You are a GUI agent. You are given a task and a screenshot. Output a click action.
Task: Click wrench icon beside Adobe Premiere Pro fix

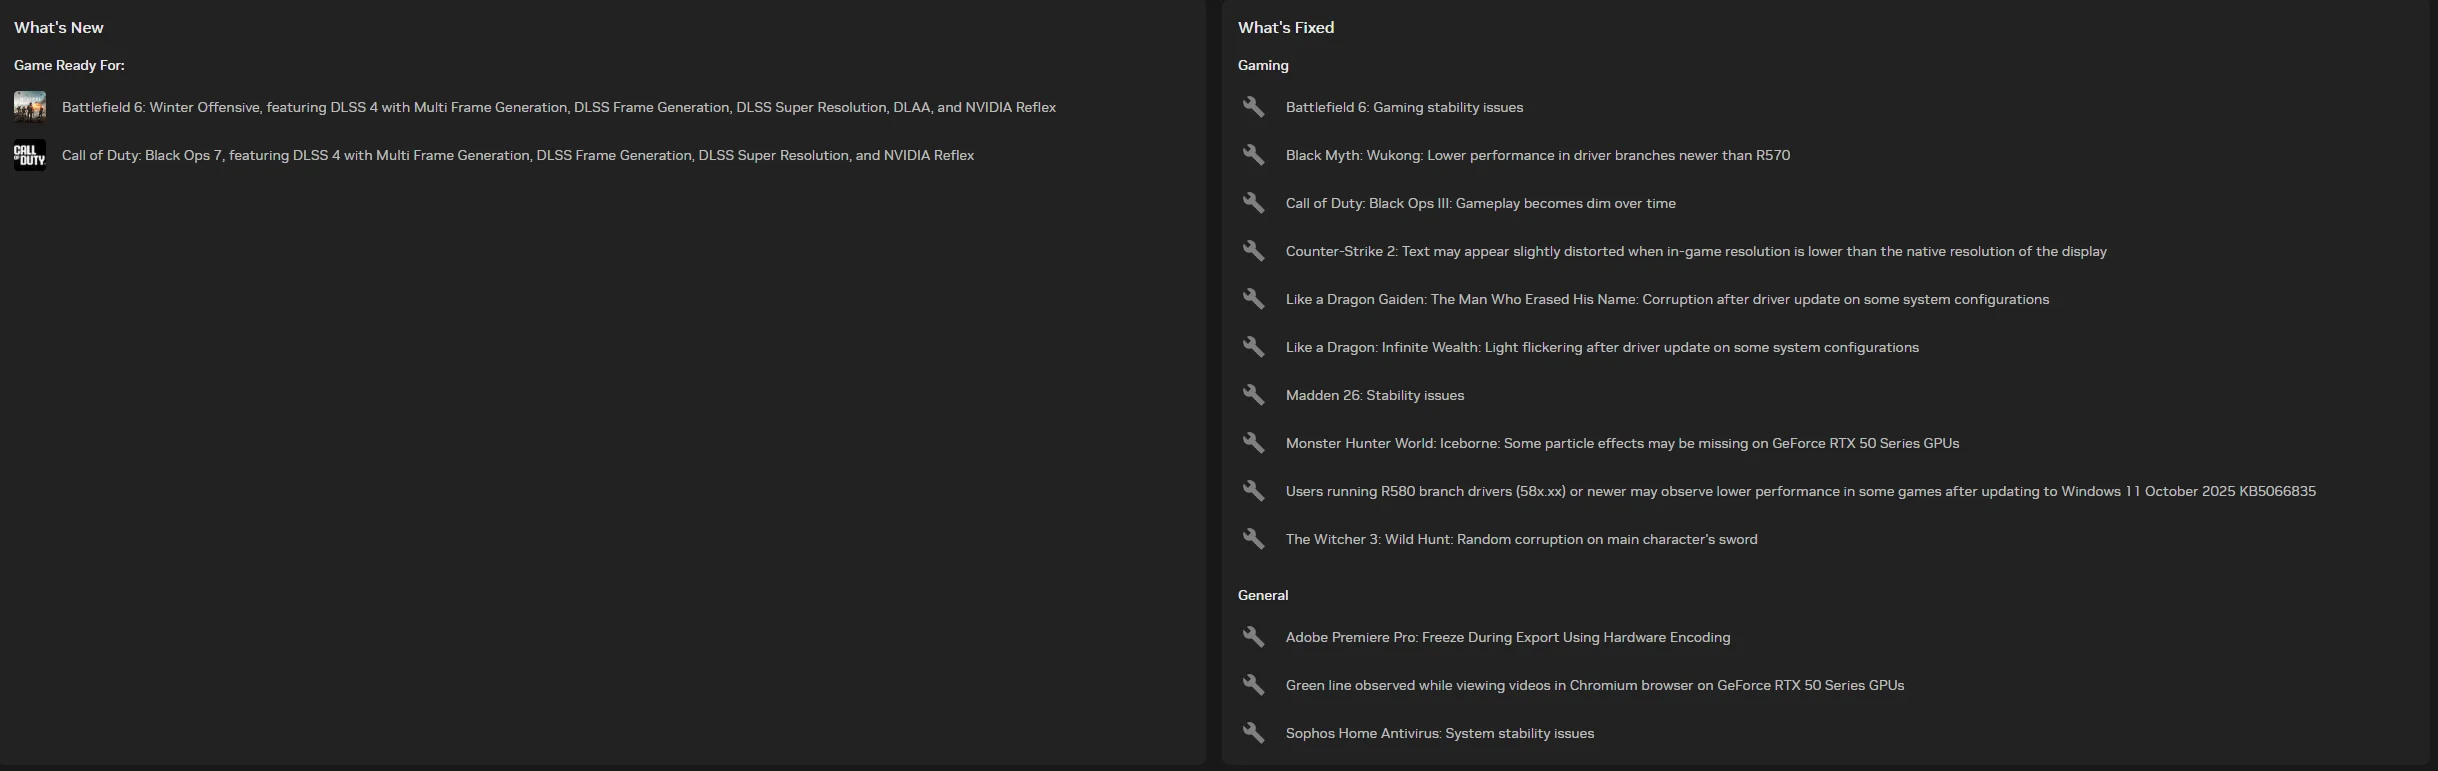point(1253,637)
